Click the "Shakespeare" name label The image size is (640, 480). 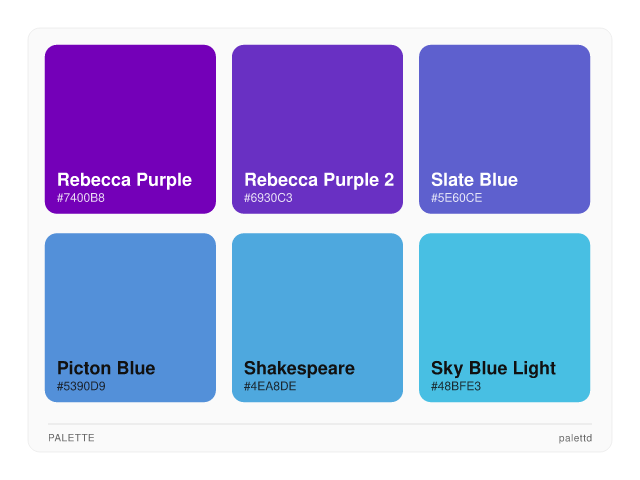coord(299,368)
